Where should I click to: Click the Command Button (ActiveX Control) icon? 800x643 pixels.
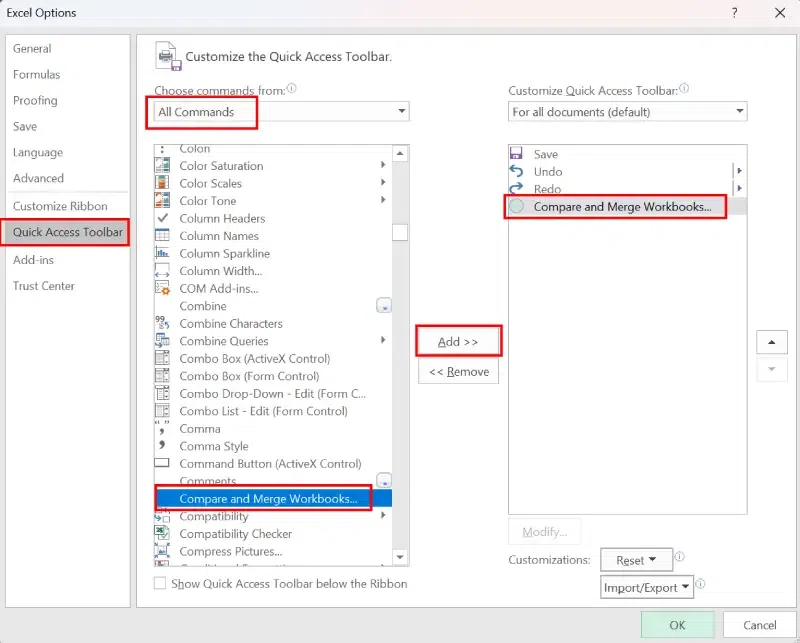pos(162,463)
